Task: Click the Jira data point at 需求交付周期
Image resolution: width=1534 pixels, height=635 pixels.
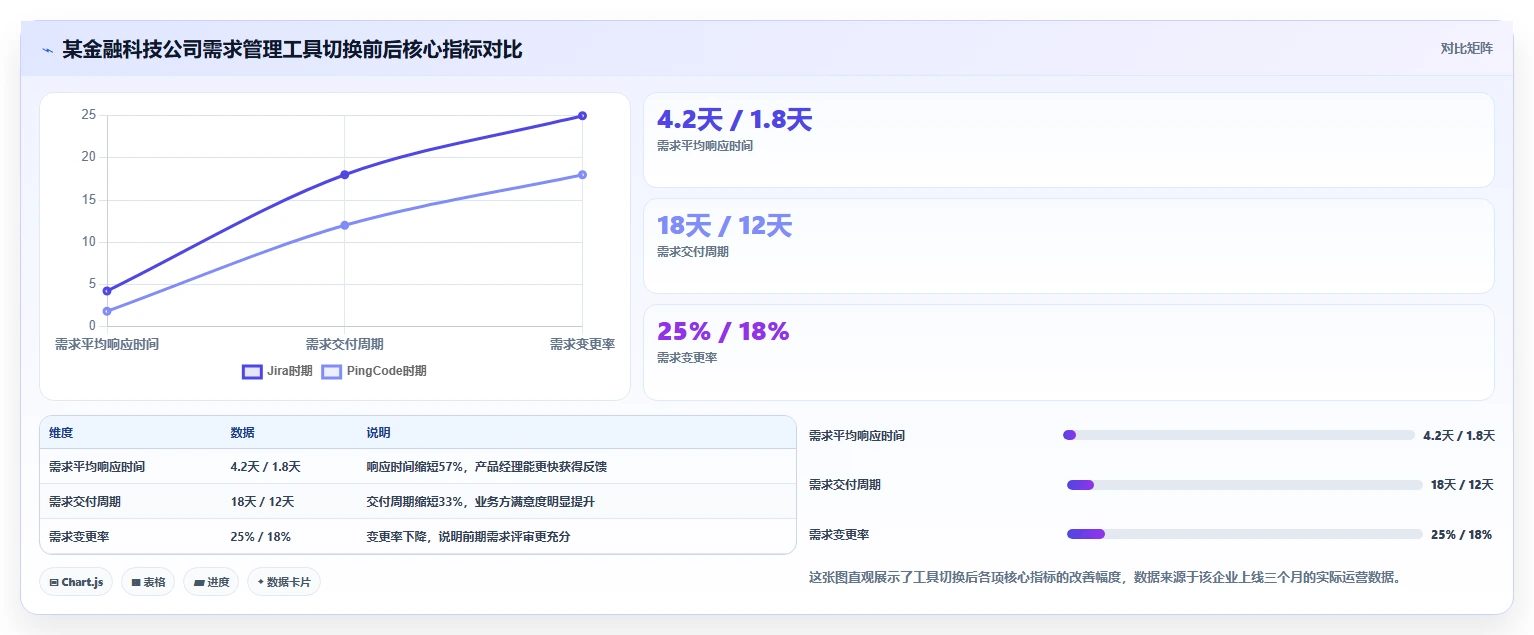Action: 345,175
